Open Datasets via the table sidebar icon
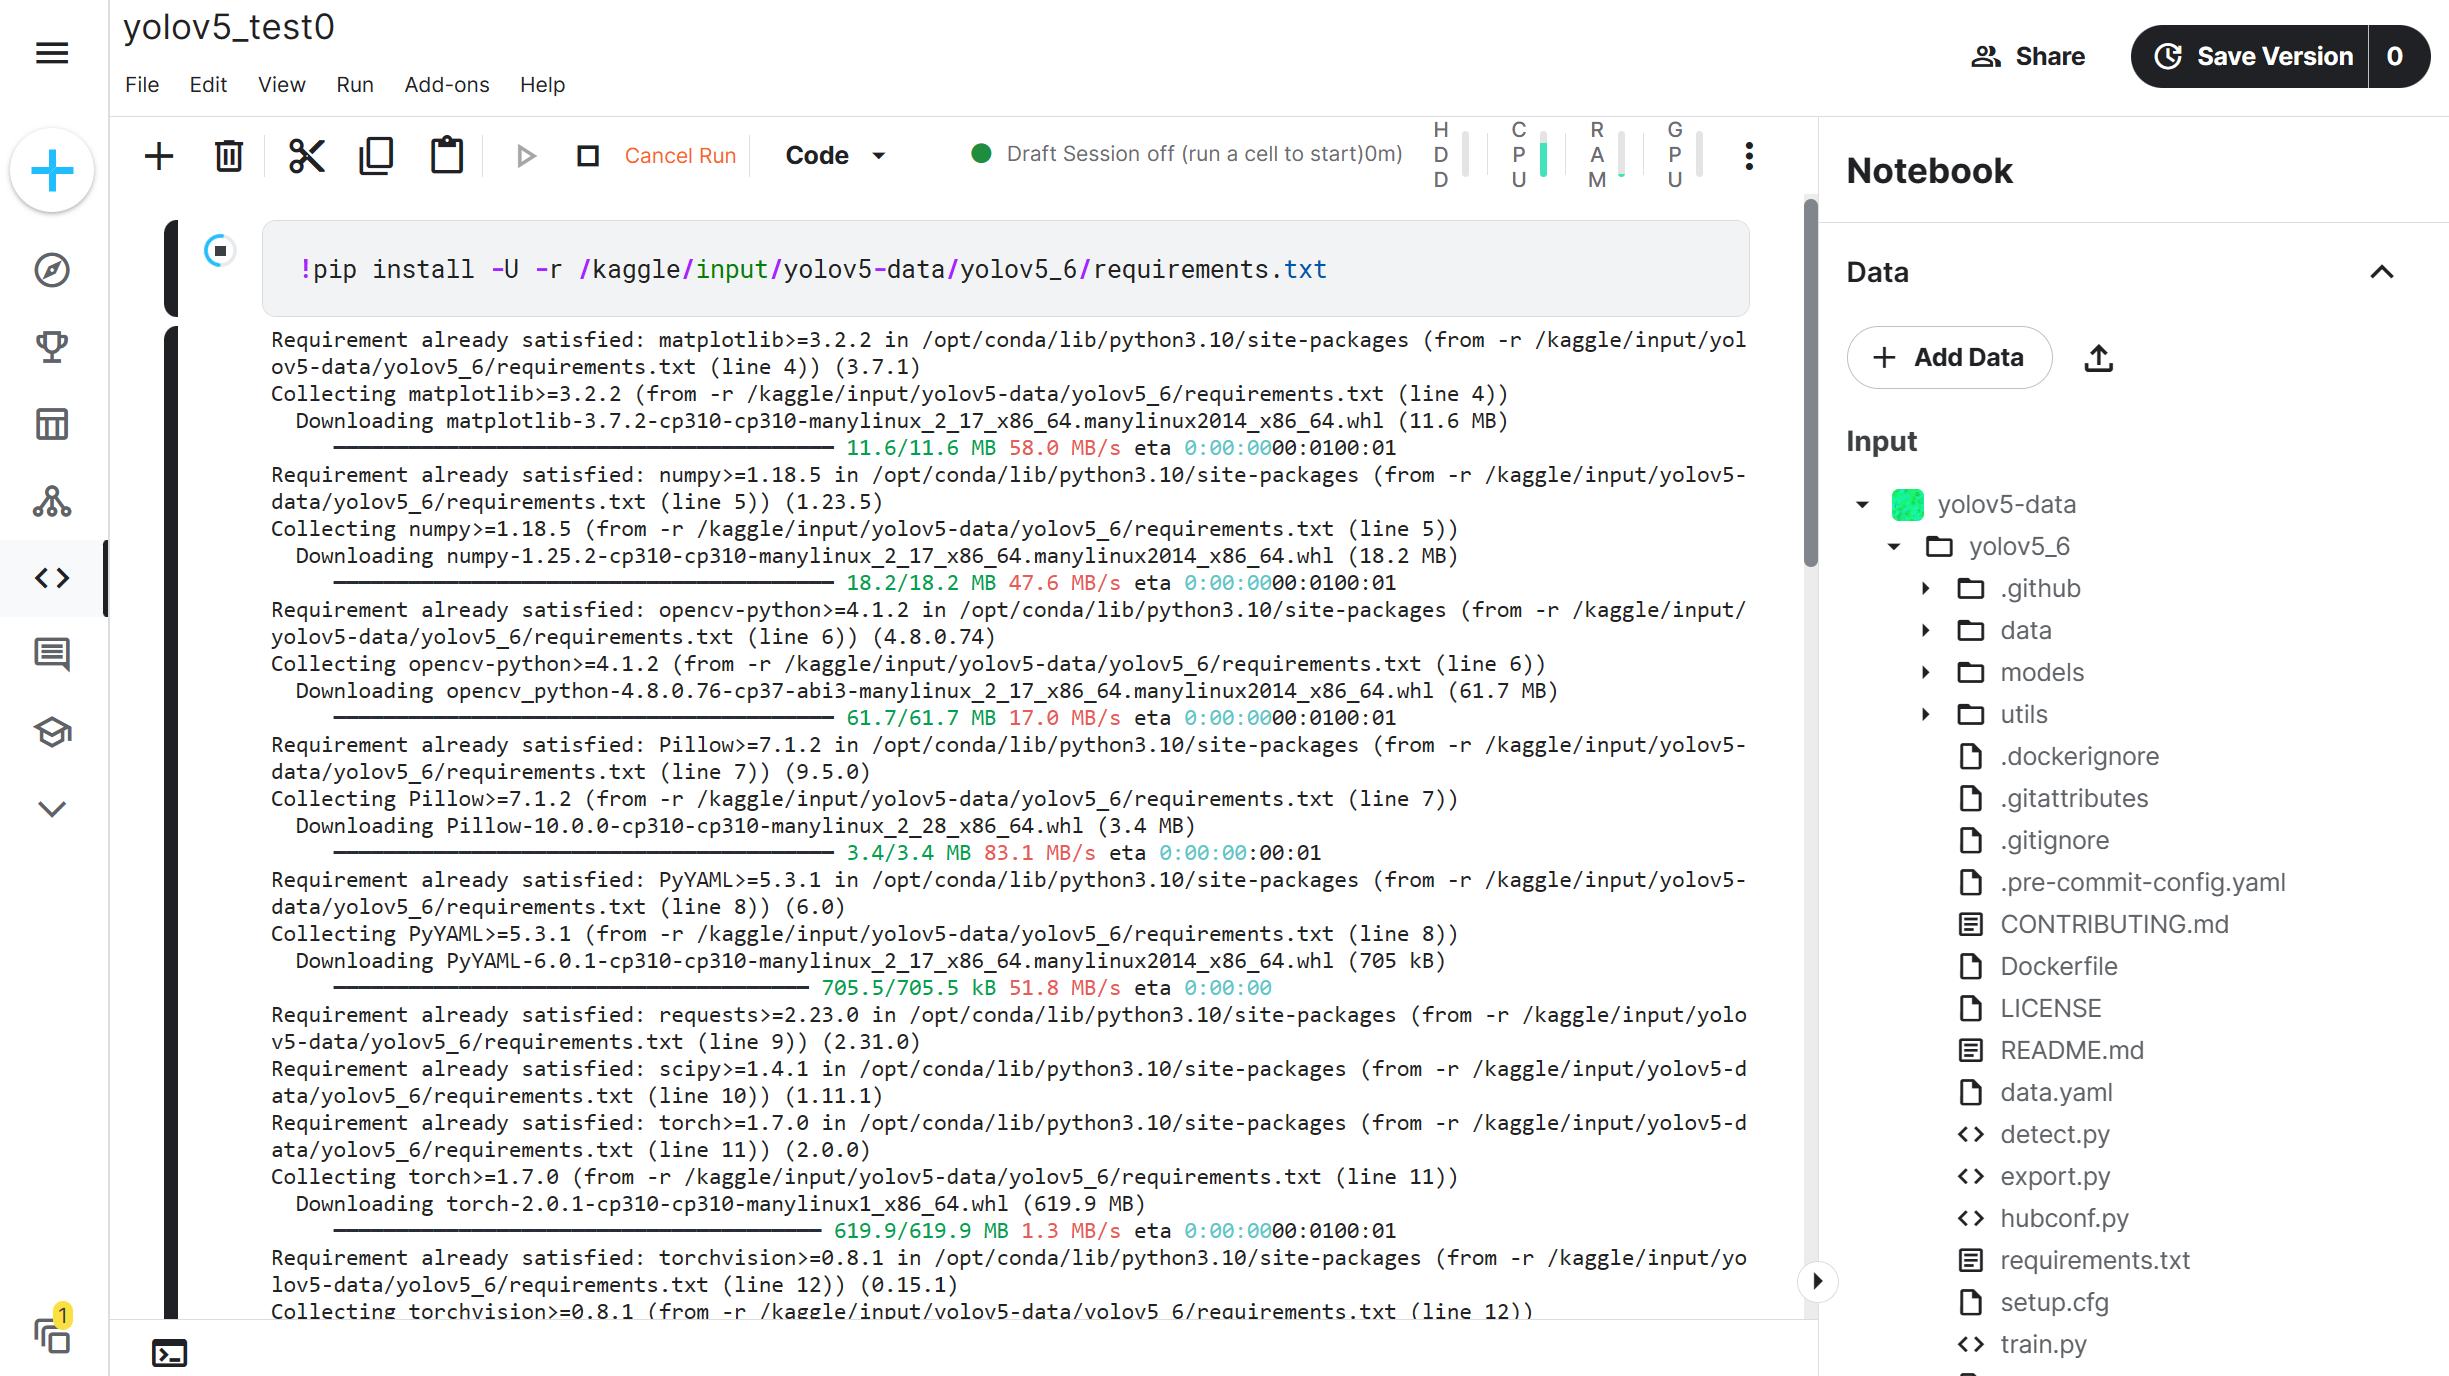This screenshot has height=1376, width=2449. coord(51,423)
